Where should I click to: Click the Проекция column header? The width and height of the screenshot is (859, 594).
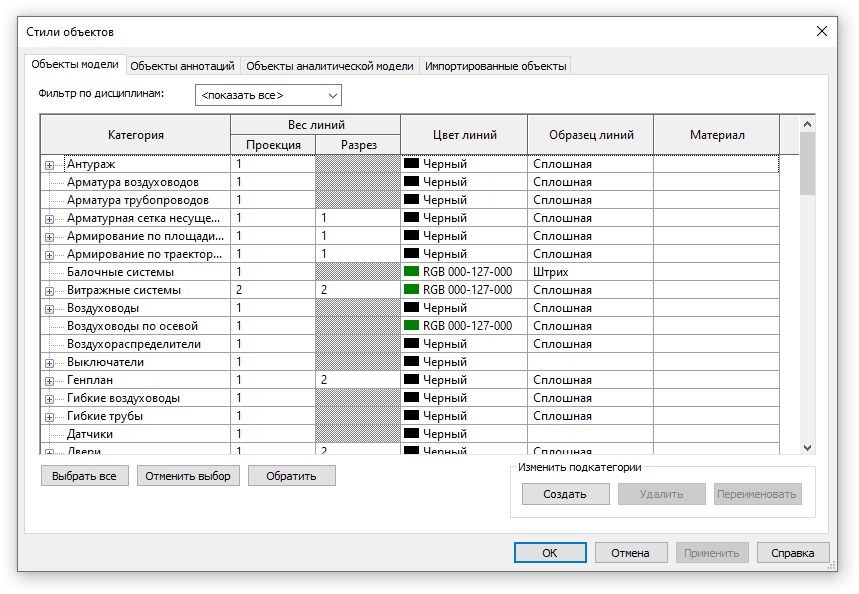pyautogui.click(x=273, y=145)
